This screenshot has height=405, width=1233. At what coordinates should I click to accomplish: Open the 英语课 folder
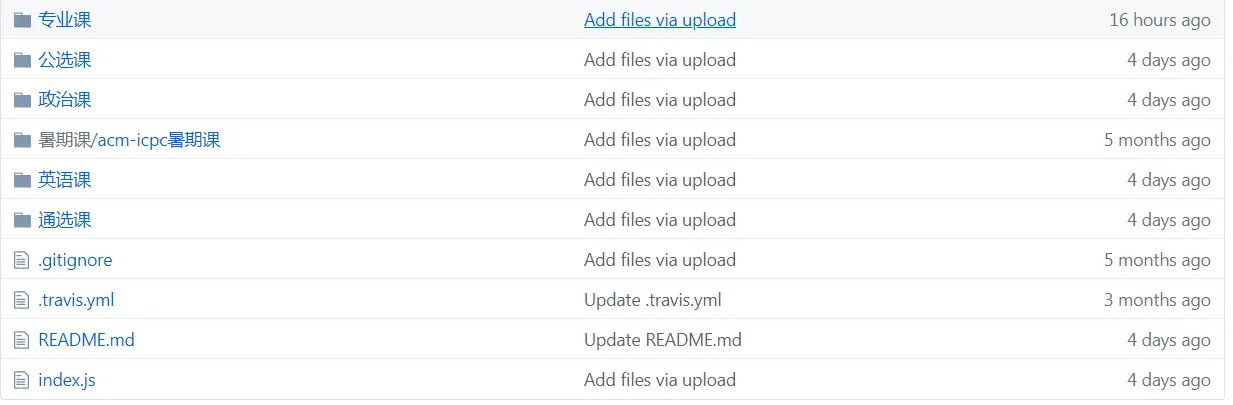(65, 180)
